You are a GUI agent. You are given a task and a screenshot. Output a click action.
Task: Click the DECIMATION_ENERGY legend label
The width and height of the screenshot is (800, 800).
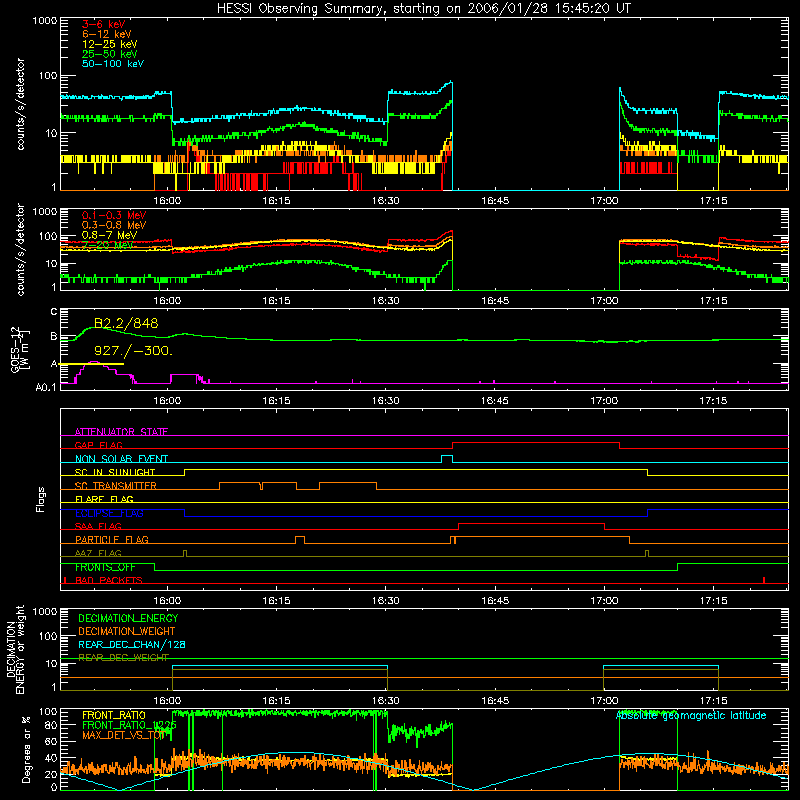point(128,618)
